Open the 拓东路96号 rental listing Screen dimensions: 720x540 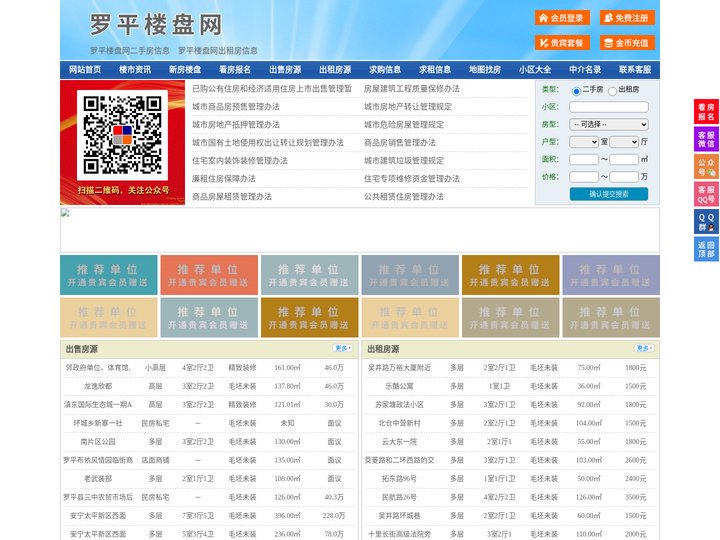(399, 479)
